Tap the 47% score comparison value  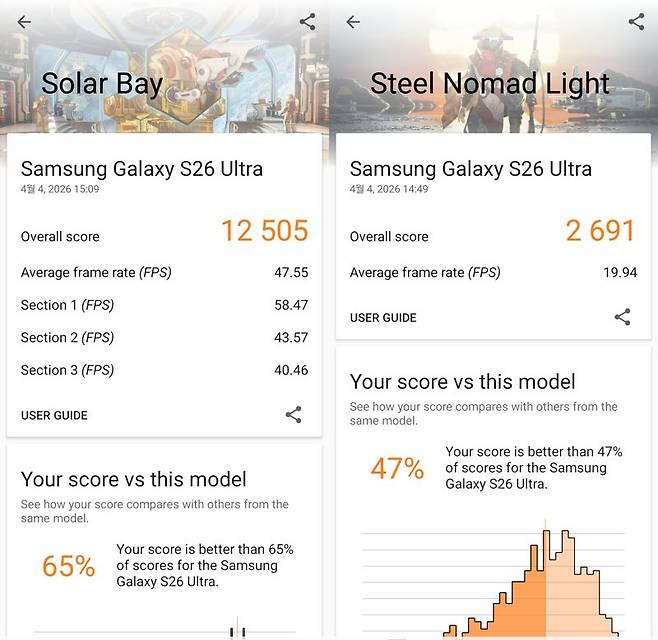click(397, 468)
